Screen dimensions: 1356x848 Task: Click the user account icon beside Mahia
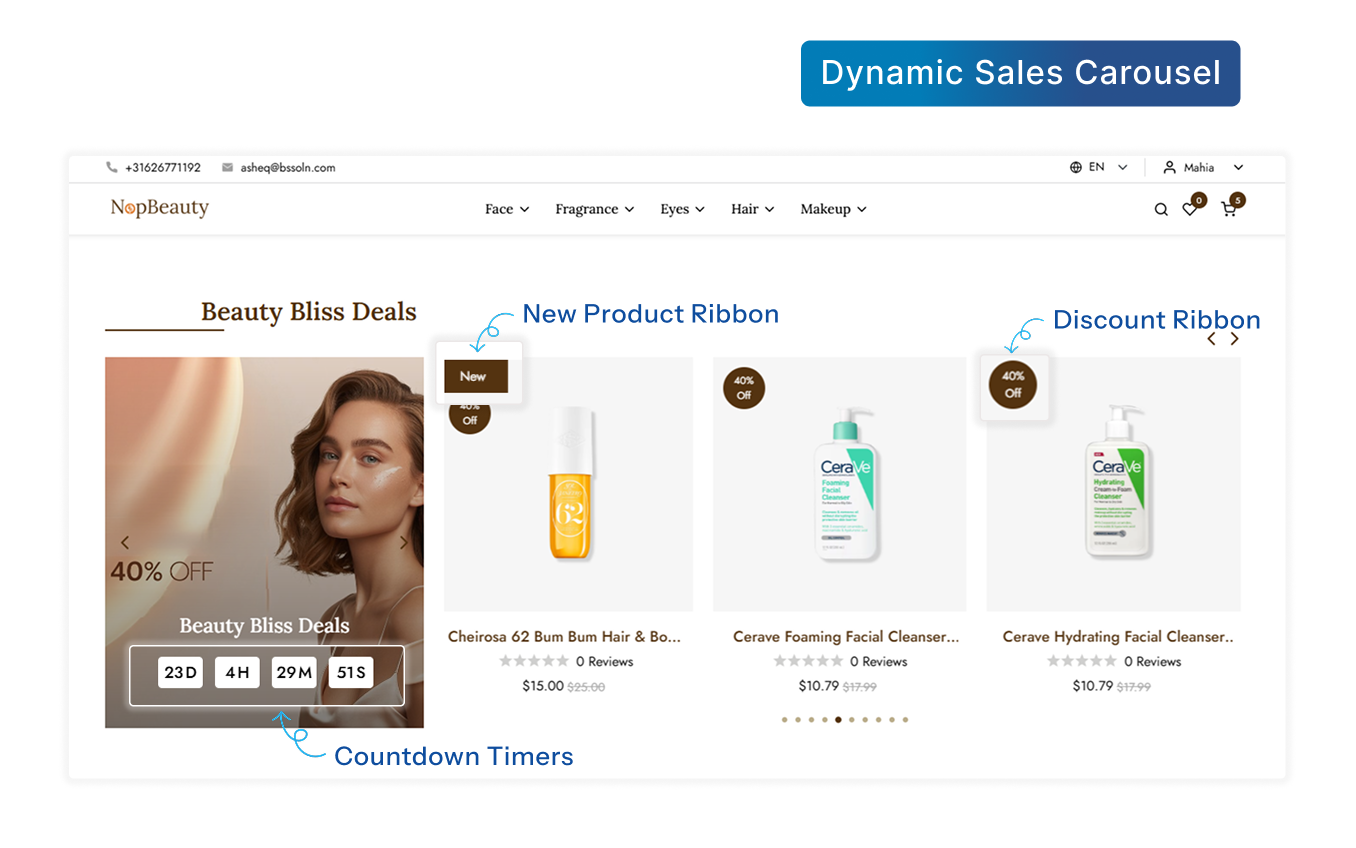coord(1169,168)
